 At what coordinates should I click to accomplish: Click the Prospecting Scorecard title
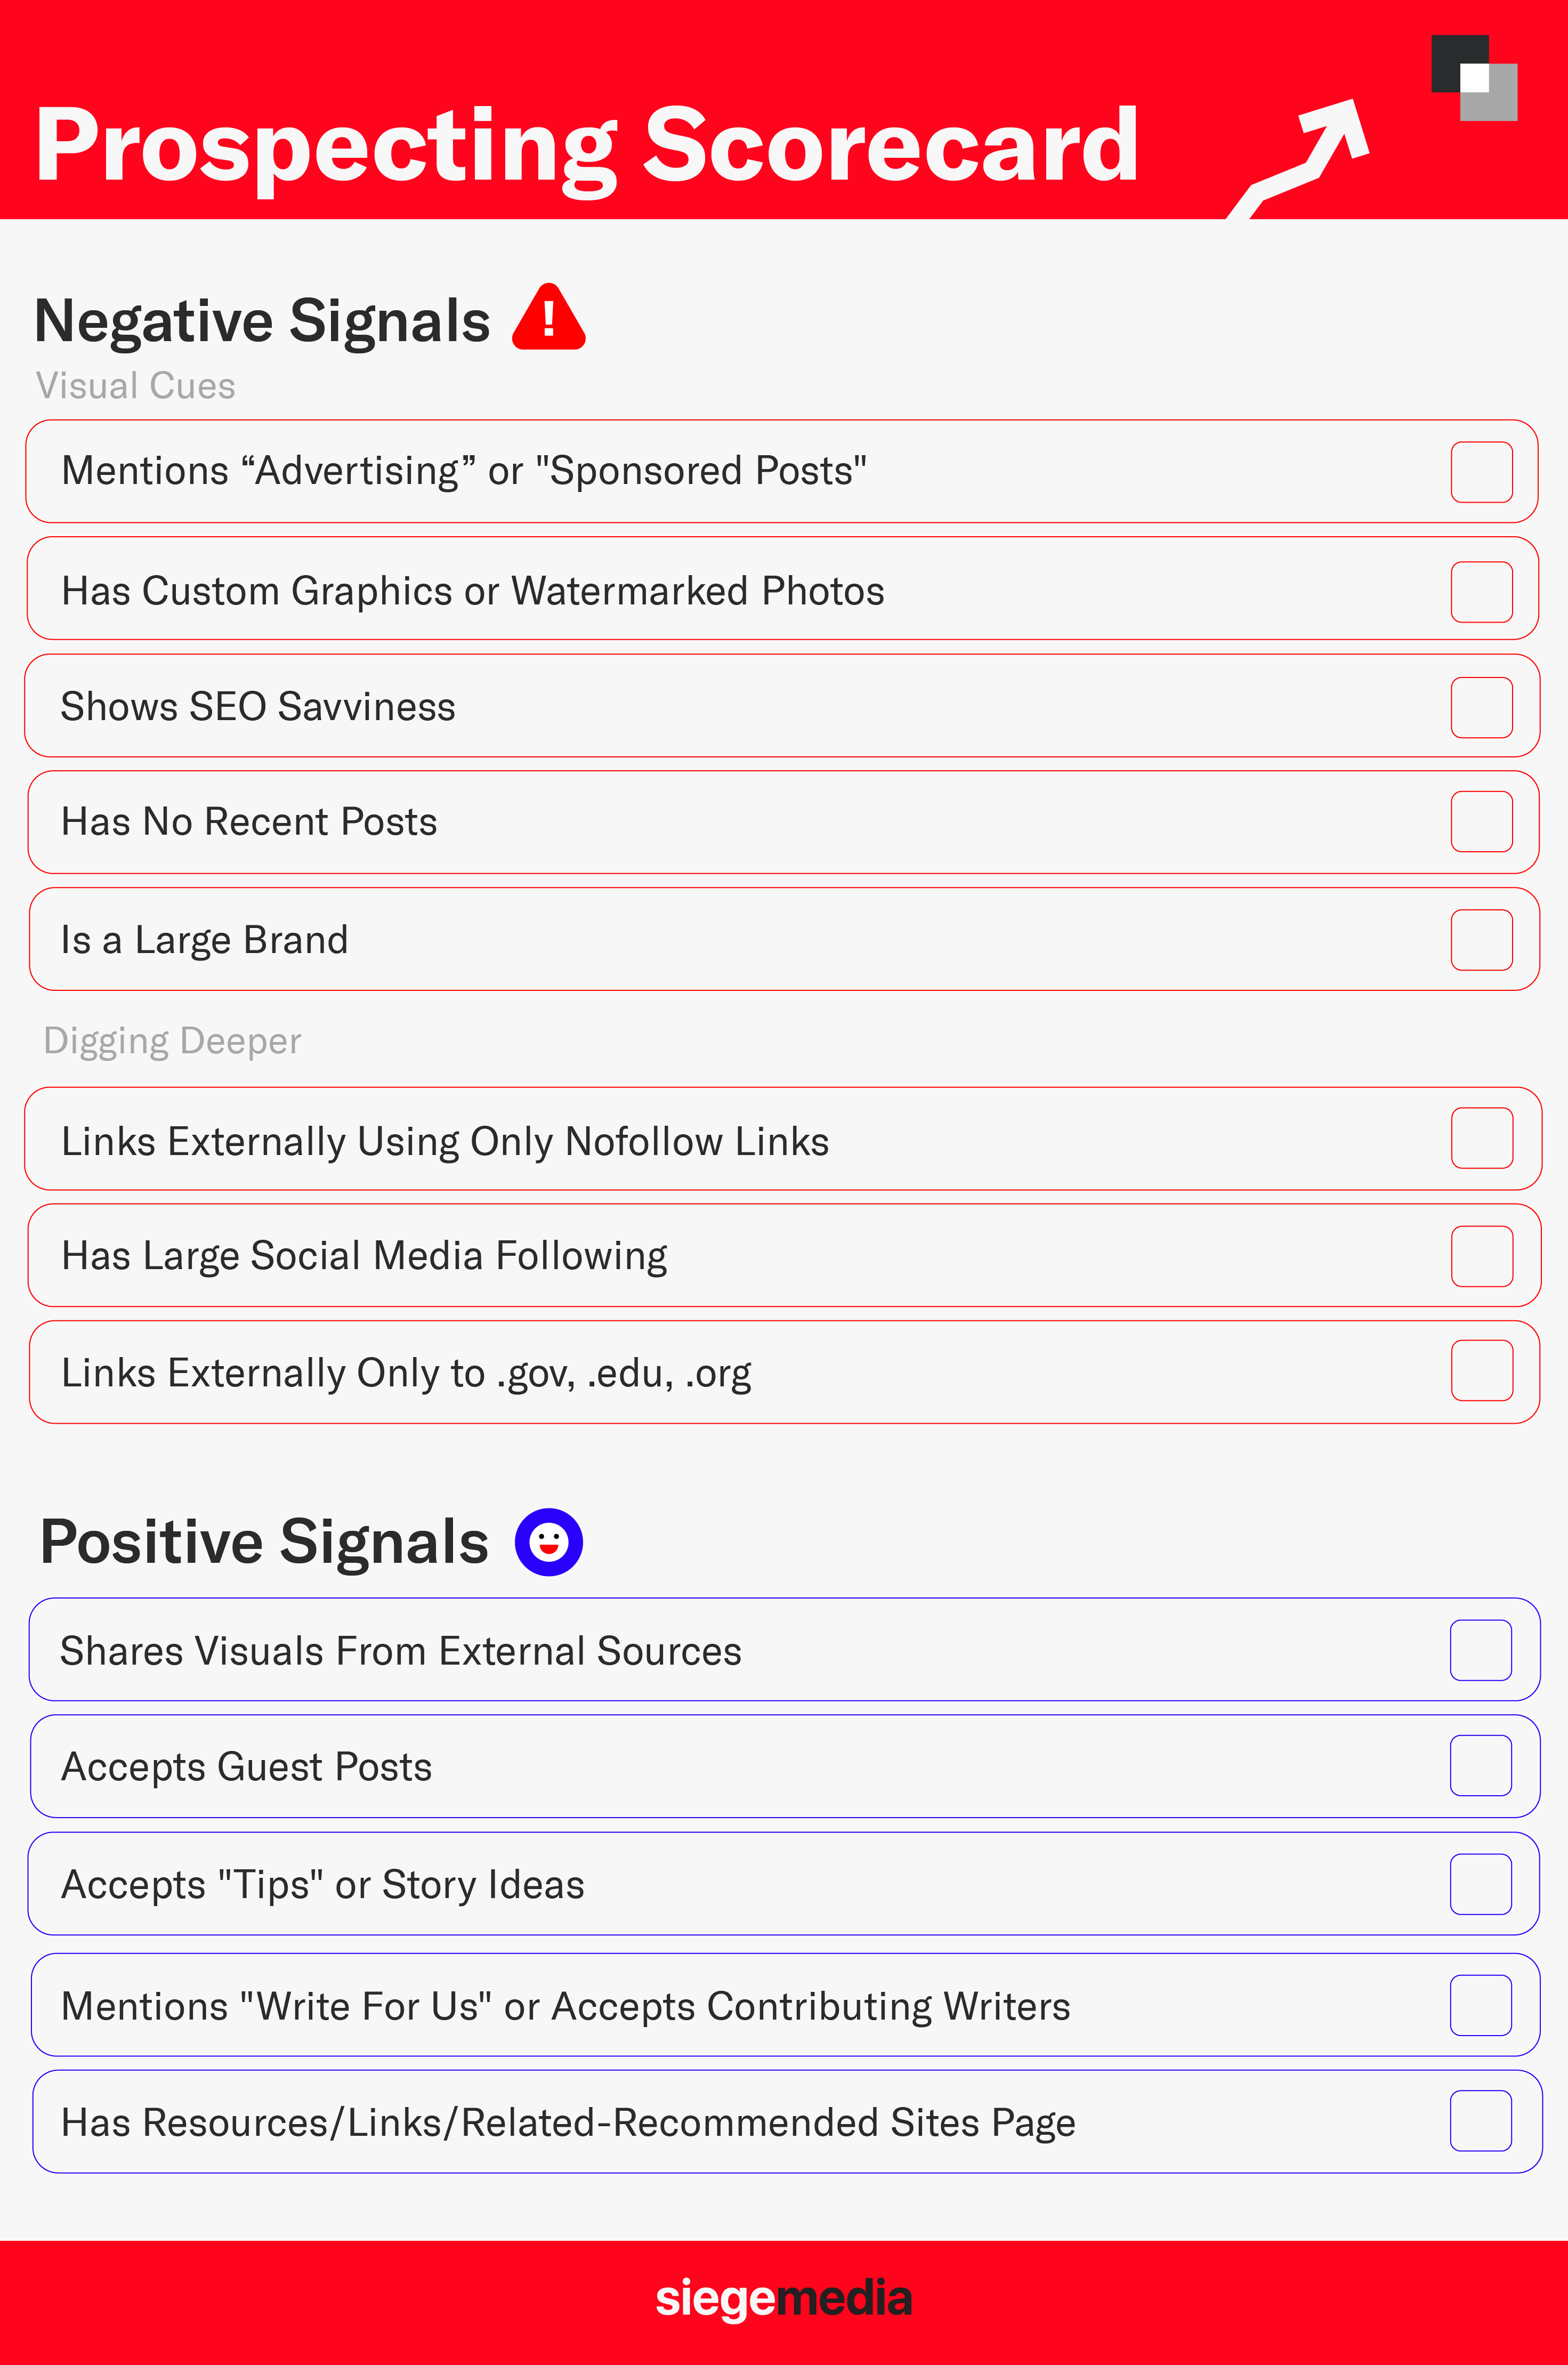tap(587, 146)
